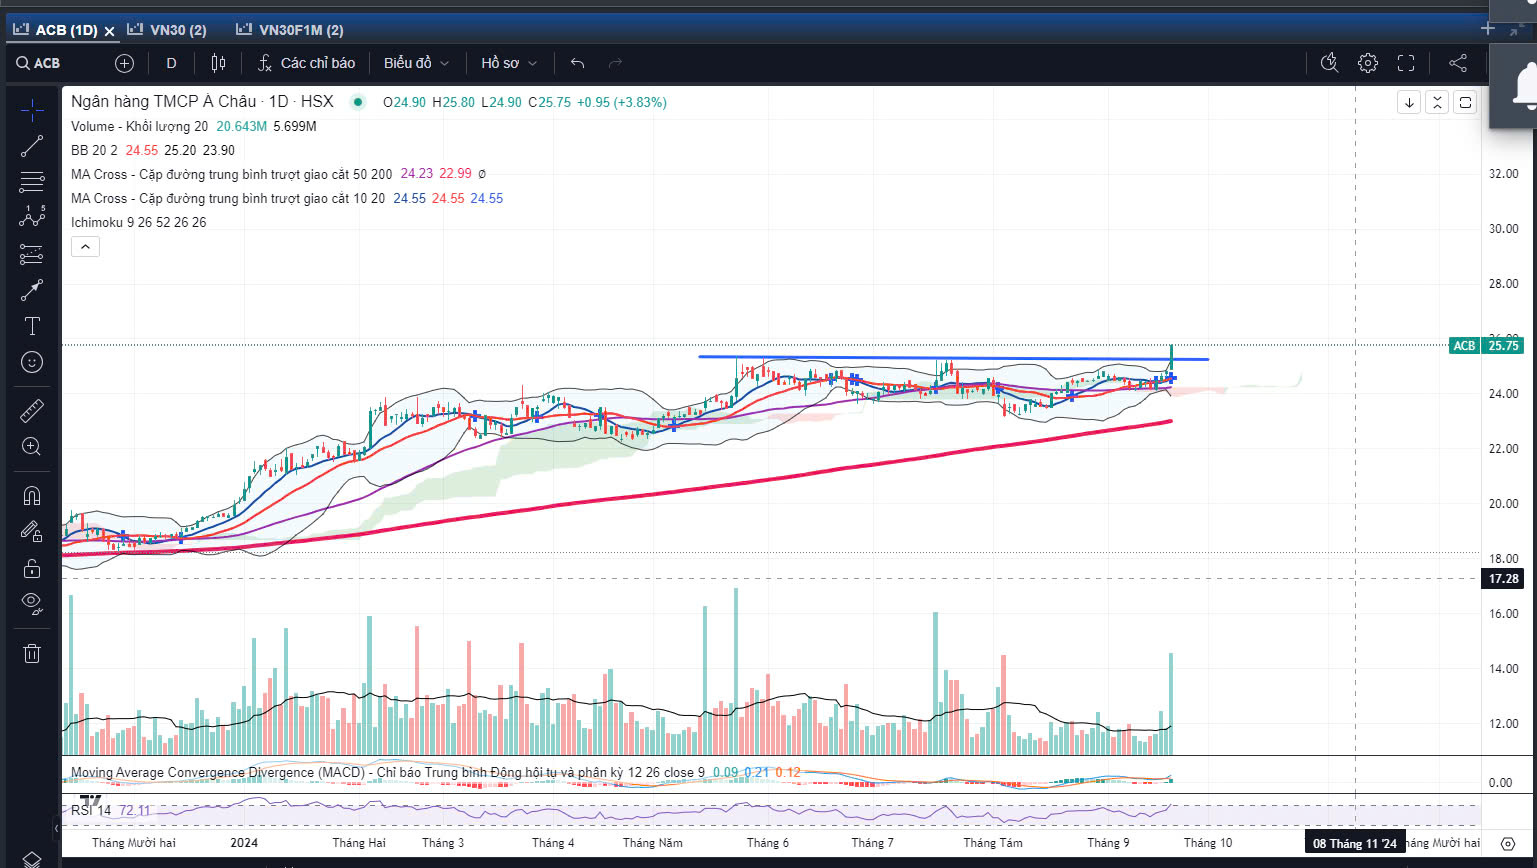Open chart settings gear icon
Screen dimensions: 1537x868
pyautogui.click(x=1368, y=63)
